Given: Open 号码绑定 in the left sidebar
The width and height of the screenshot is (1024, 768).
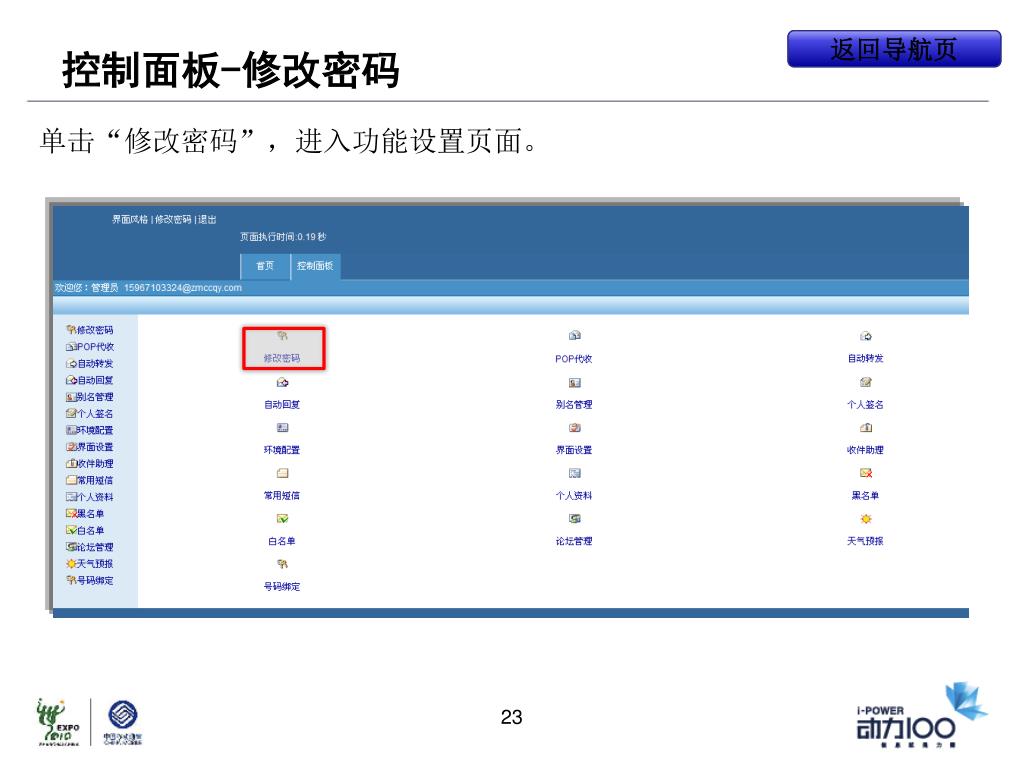Looking at the screenshot, I should tap(94, 580).
